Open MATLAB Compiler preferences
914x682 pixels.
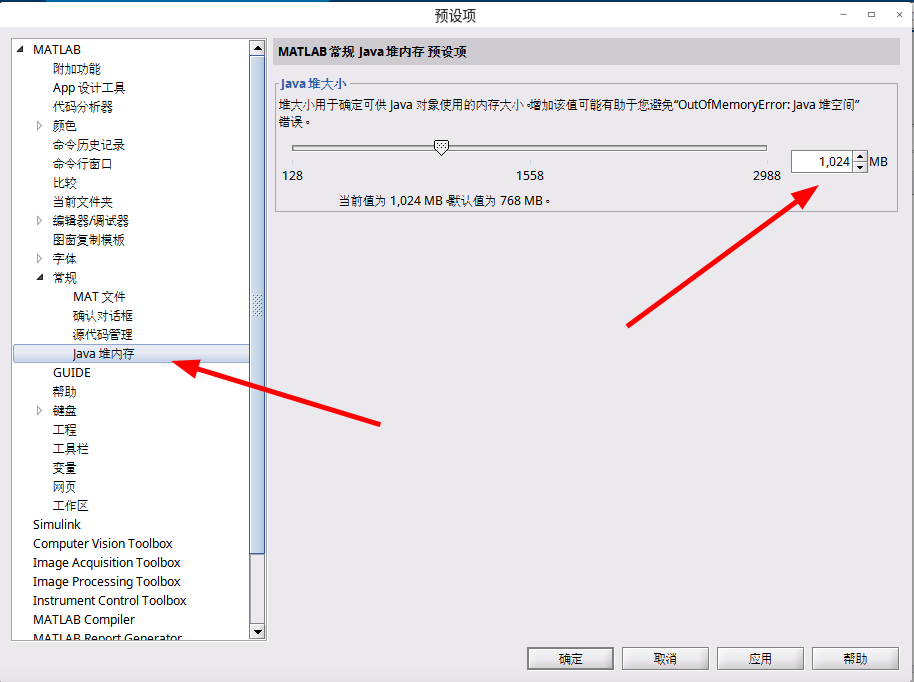84,620
